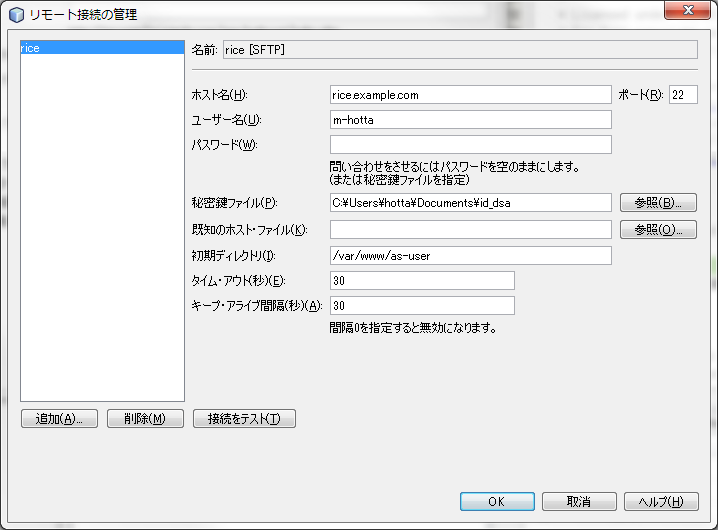This screenshot has height=531, width=718.
Task: Remove the connection using 削除(M) button
Action: [145, 418]
